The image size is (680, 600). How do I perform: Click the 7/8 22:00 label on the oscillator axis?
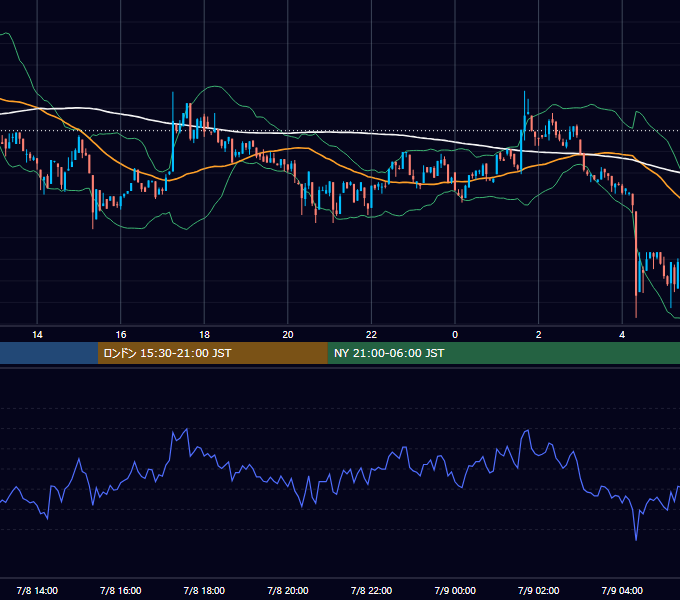tap(371, 590)
